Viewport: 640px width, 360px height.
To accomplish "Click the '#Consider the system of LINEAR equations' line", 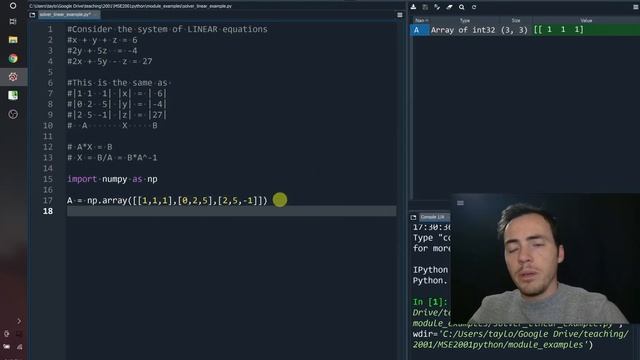I will coord(167,29).
